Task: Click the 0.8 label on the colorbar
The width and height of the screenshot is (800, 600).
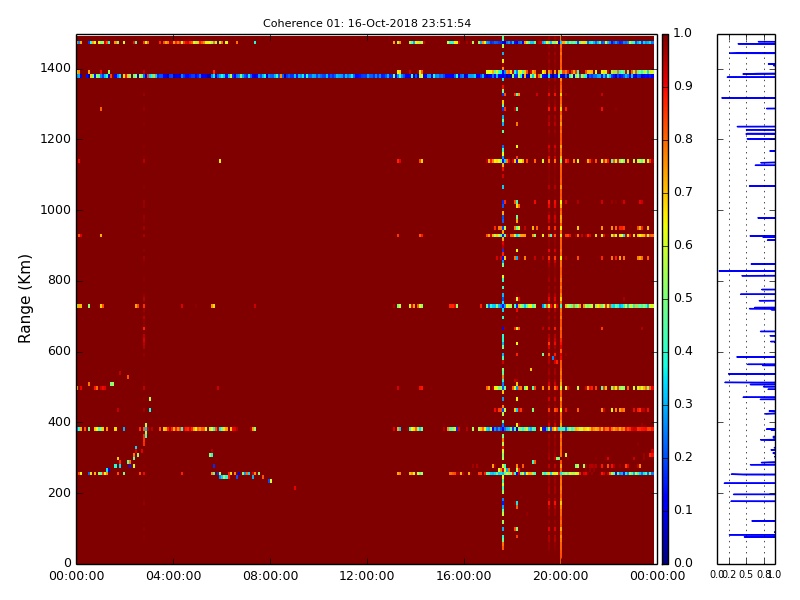Action: click(683, 139)
